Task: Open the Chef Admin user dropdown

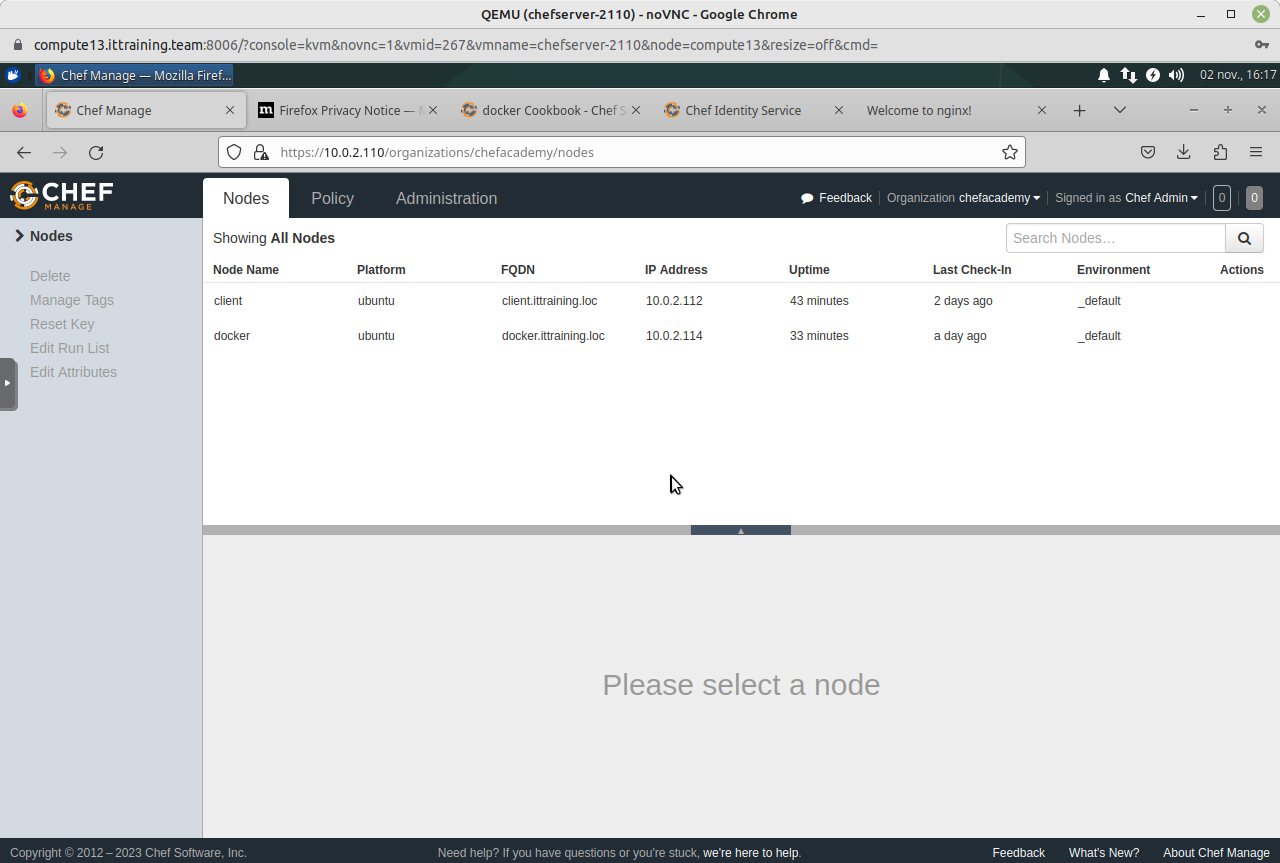Action: pyautogui.click(x=1160, y=198)
